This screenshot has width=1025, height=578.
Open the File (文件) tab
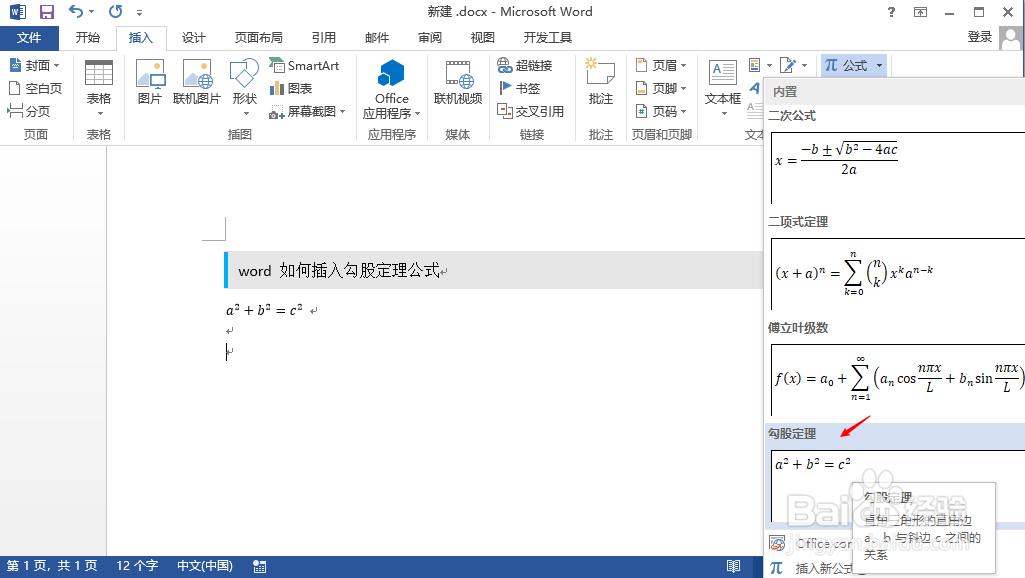(x=29, y=38)
